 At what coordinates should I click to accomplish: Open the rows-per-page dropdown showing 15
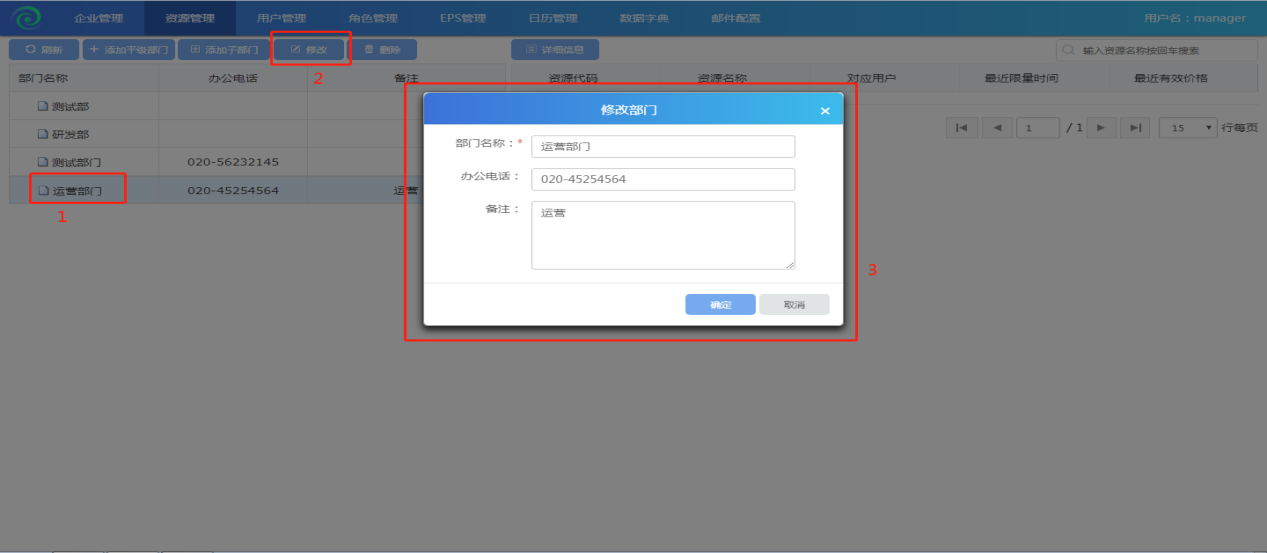coord(1188,128)
